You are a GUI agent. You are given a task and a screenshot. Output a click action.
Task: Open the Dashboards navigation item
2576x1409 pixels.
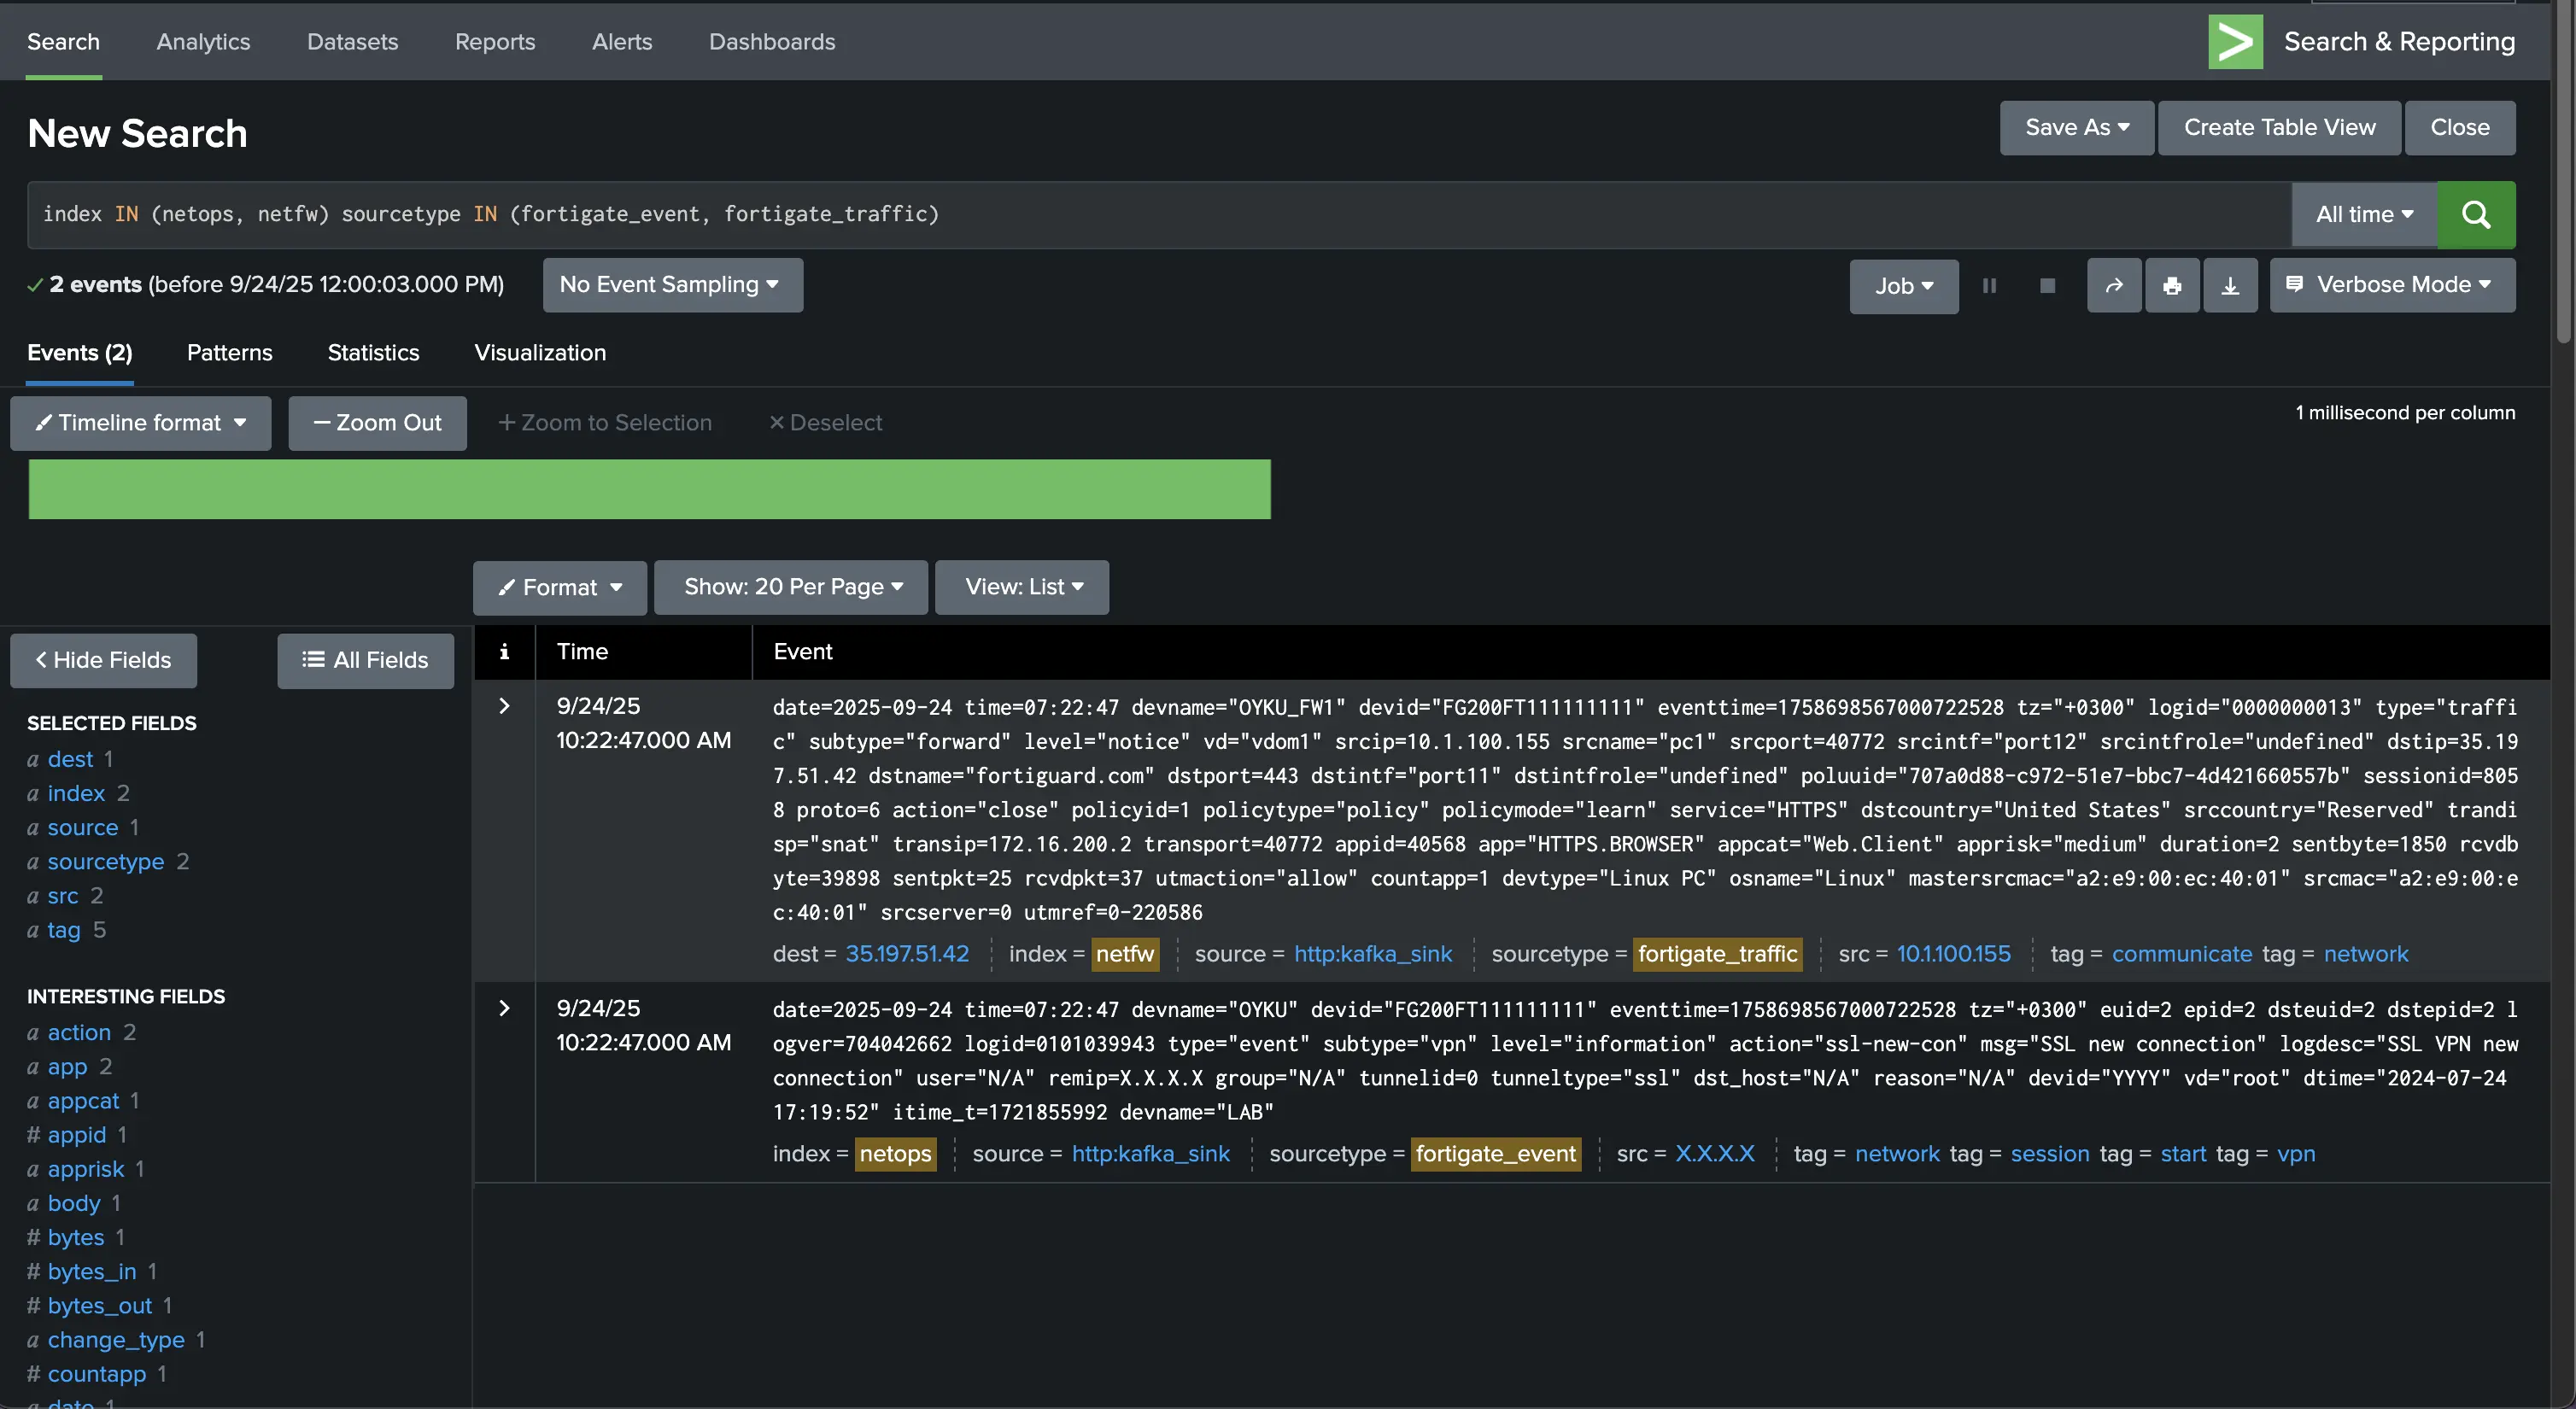coord(771,42)
